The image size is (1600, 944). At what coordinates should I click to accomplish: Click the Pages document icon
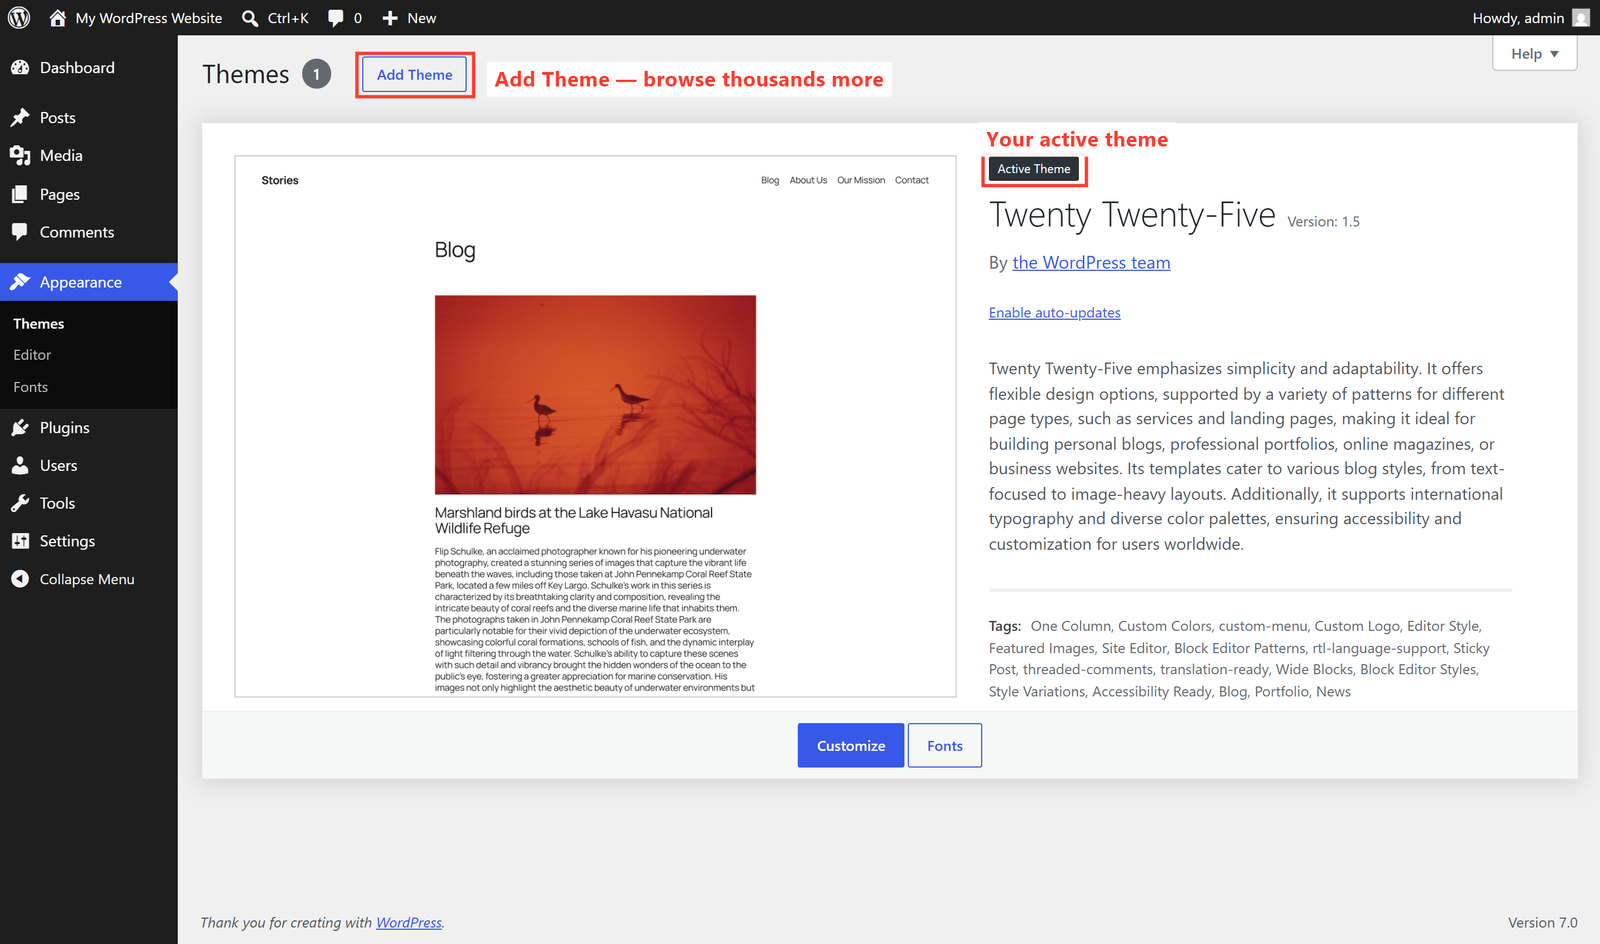click(x=20, y=195)
